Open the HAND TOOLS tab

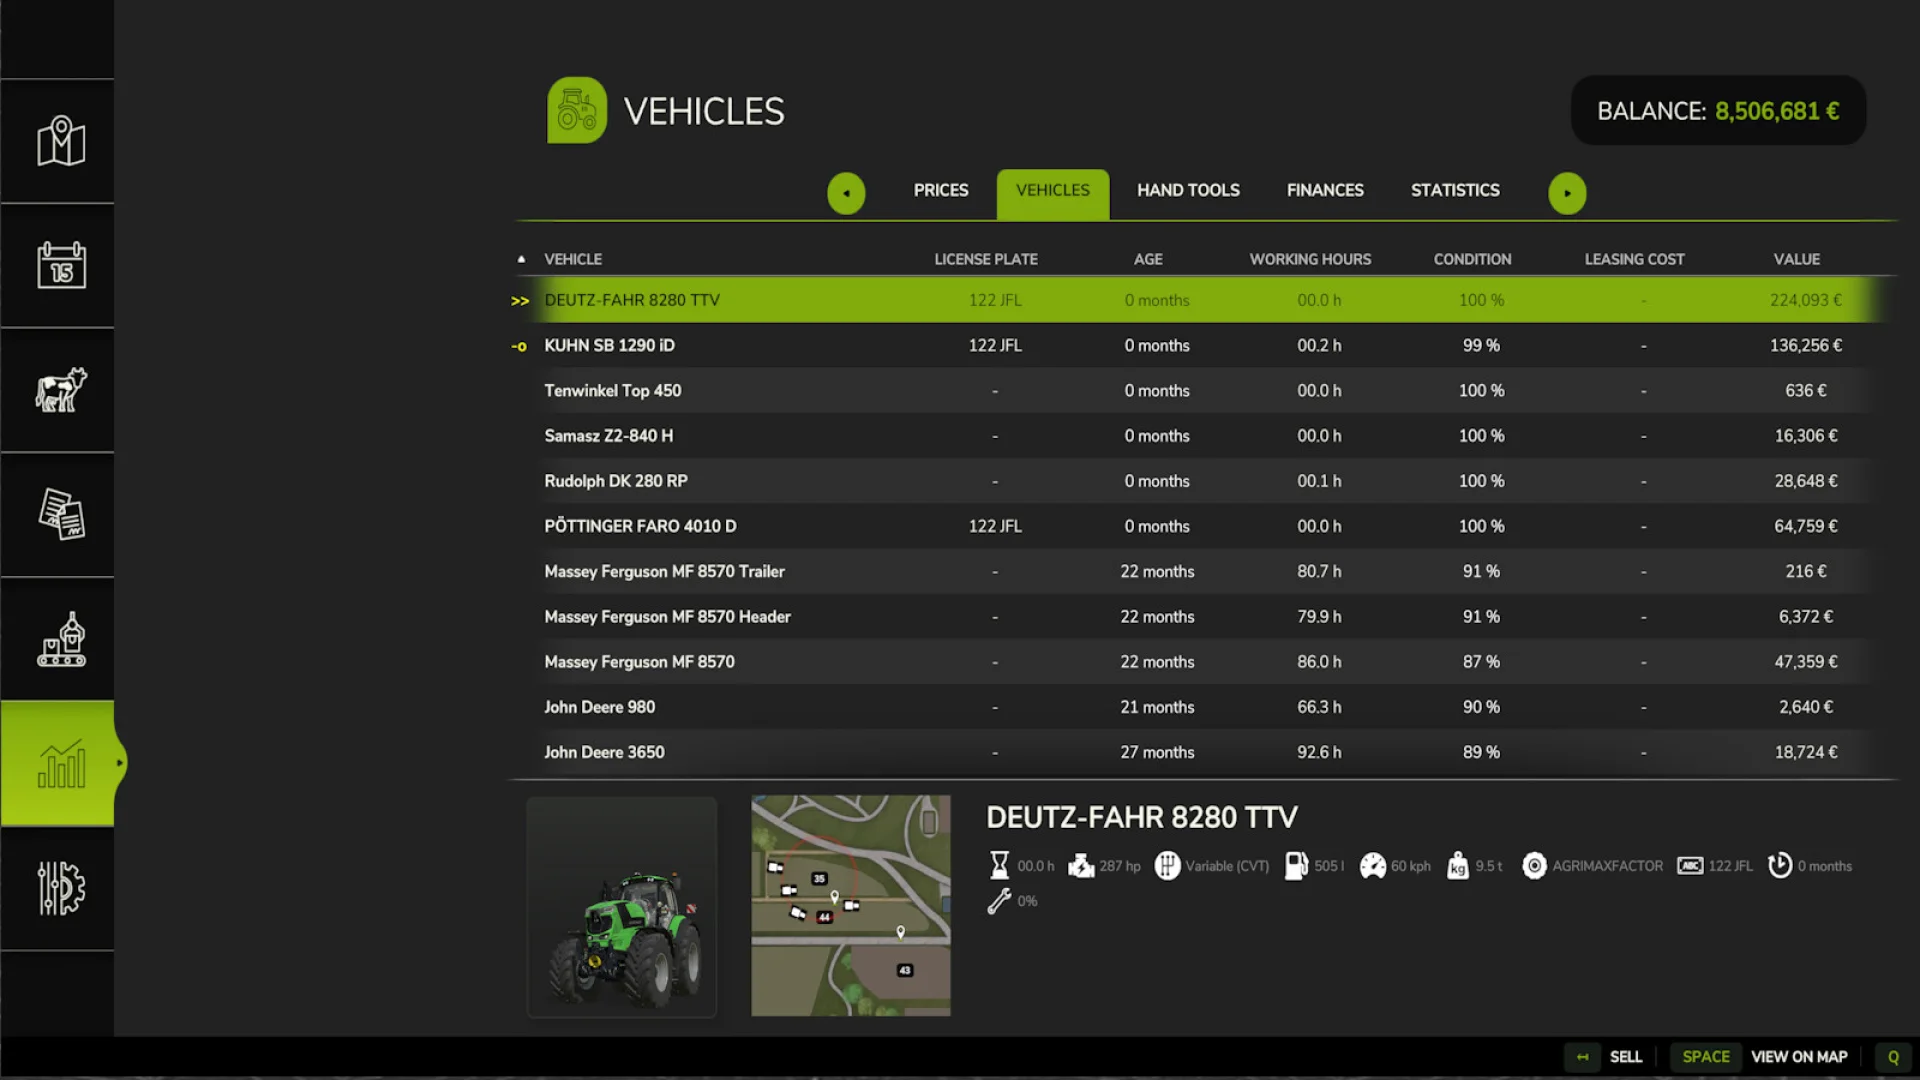click(x=1187, y=190)
